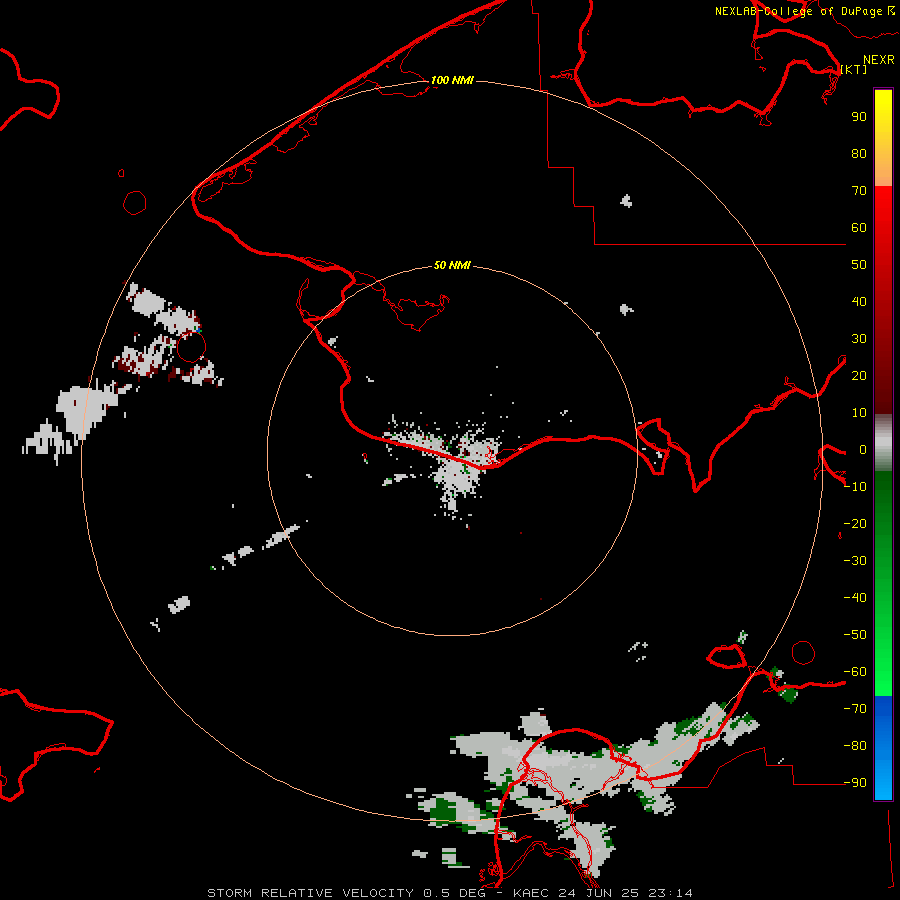This screenshot has width=900, height=900.
Task: Click the -90 value on the velocity scale
Action: pyautogui.click(x=855, y=783)
